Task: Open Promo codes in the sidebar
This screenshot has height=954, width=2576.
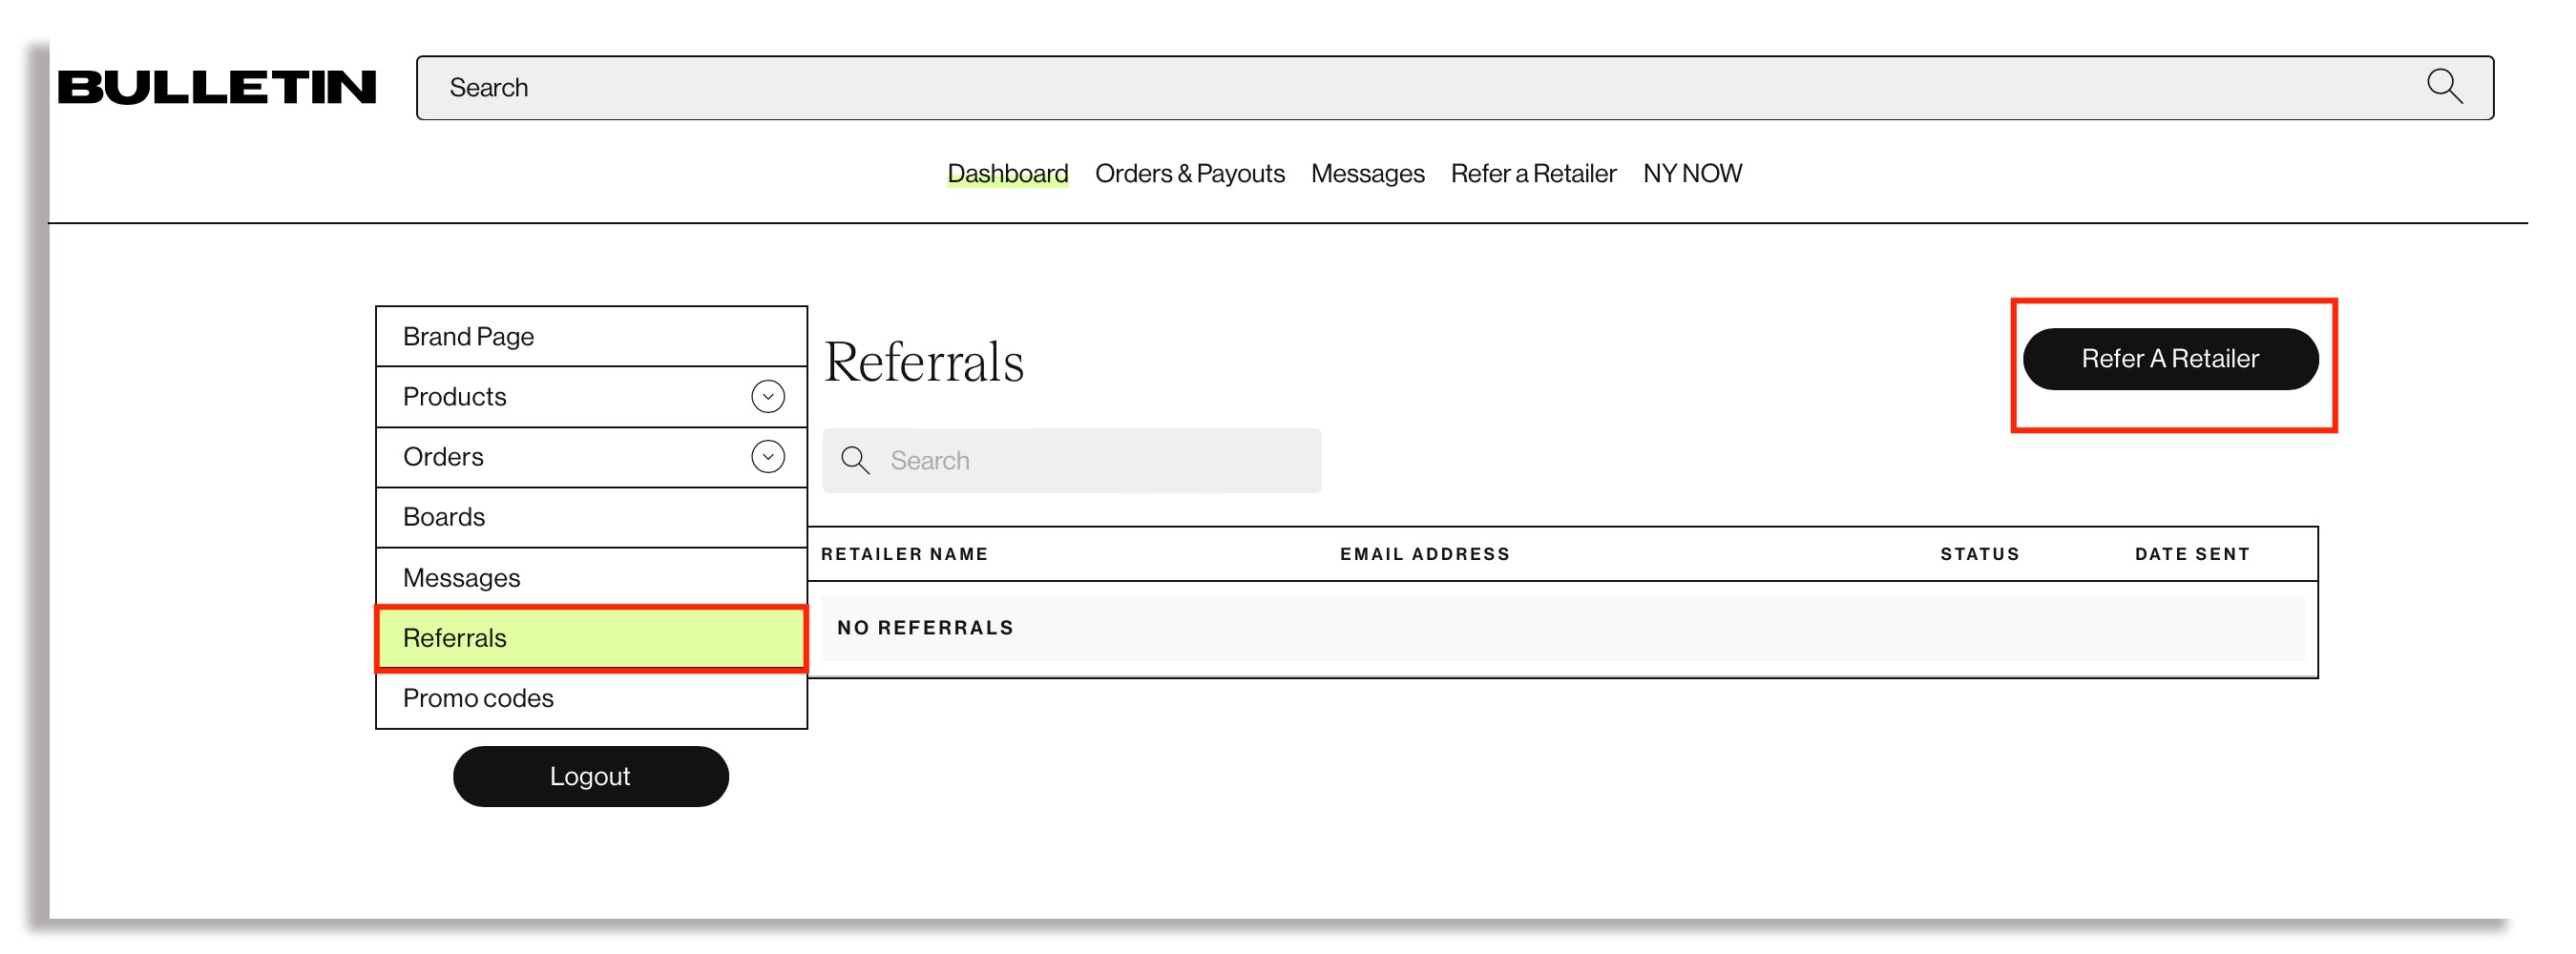Action: [x=478, y=698]
